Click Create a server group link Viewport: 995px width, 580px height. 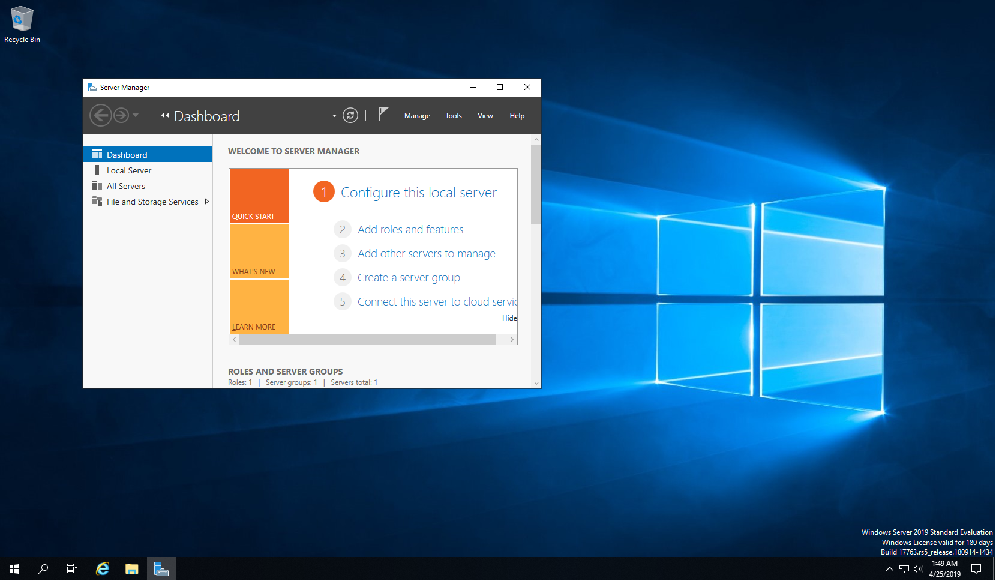[408, 277]
